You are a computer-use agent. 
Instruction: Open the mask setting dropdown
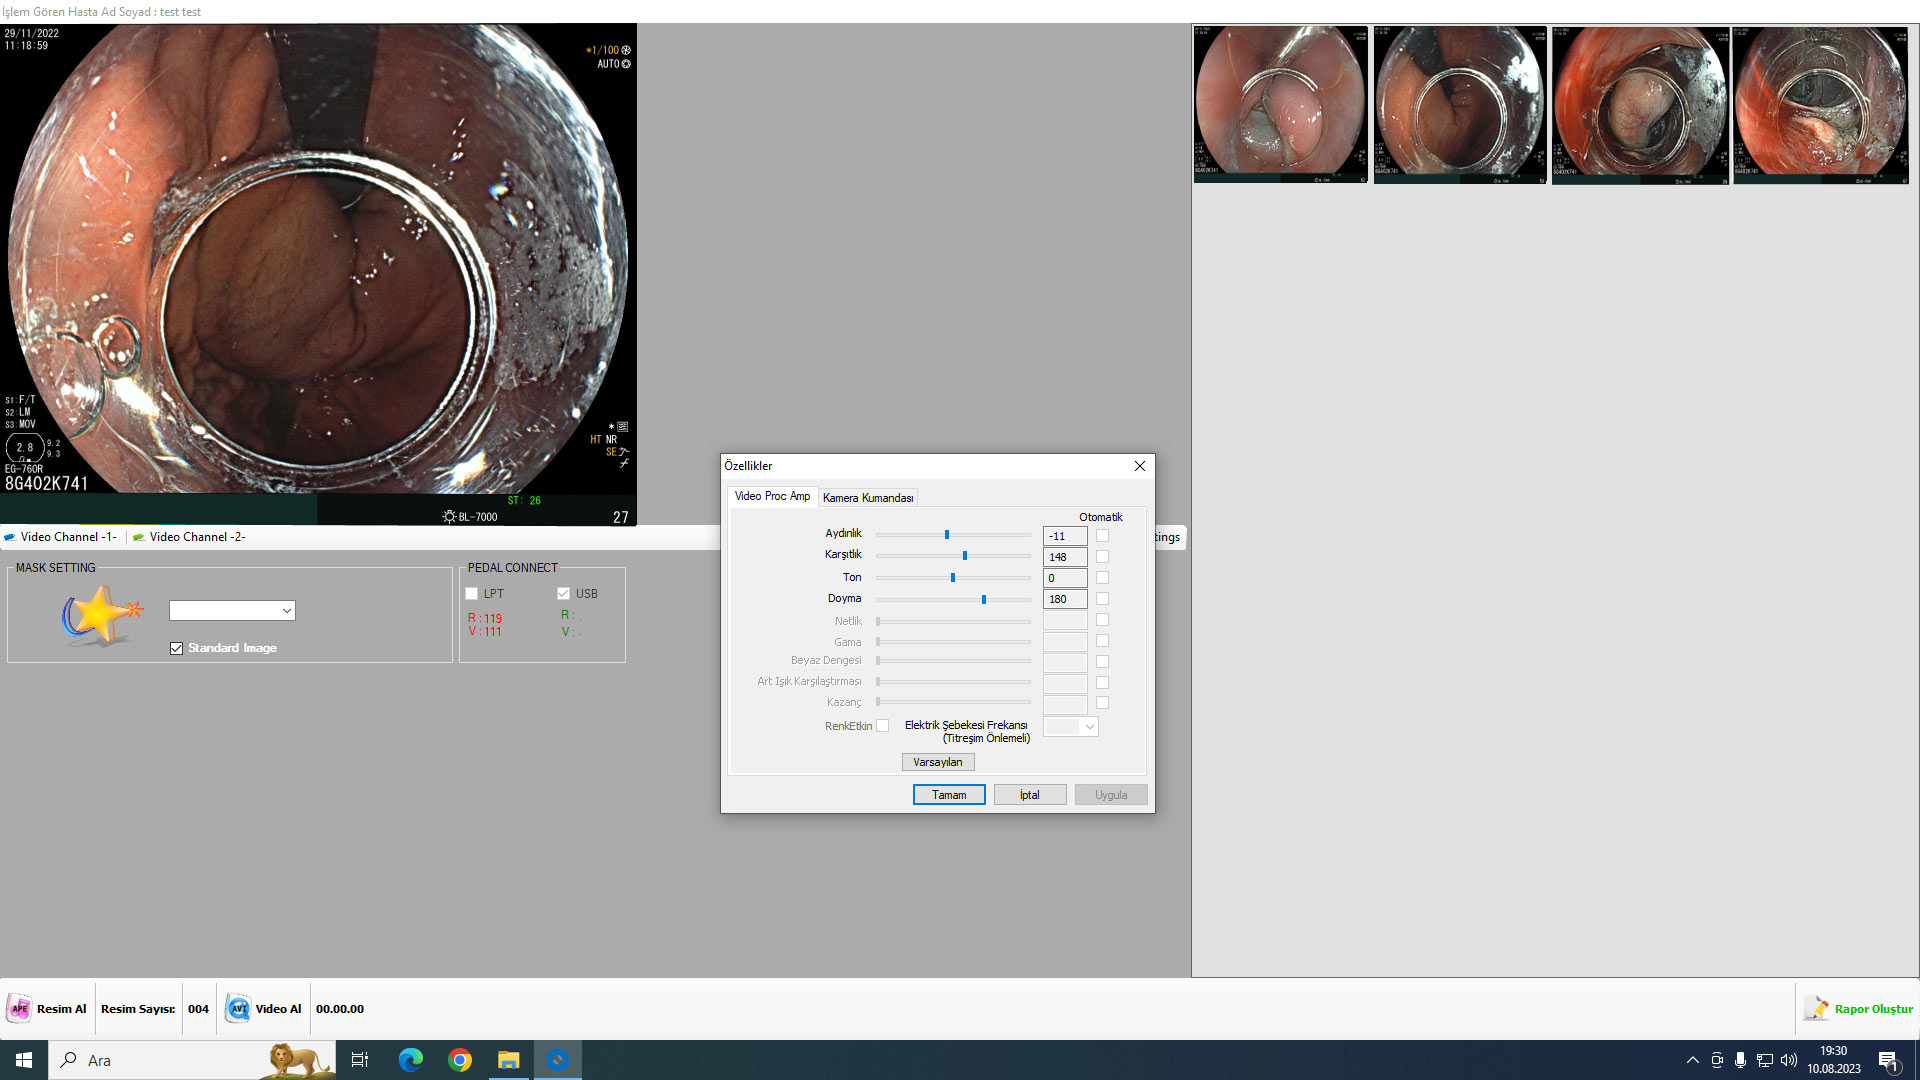pyautogui.click(x=286, y=611)
